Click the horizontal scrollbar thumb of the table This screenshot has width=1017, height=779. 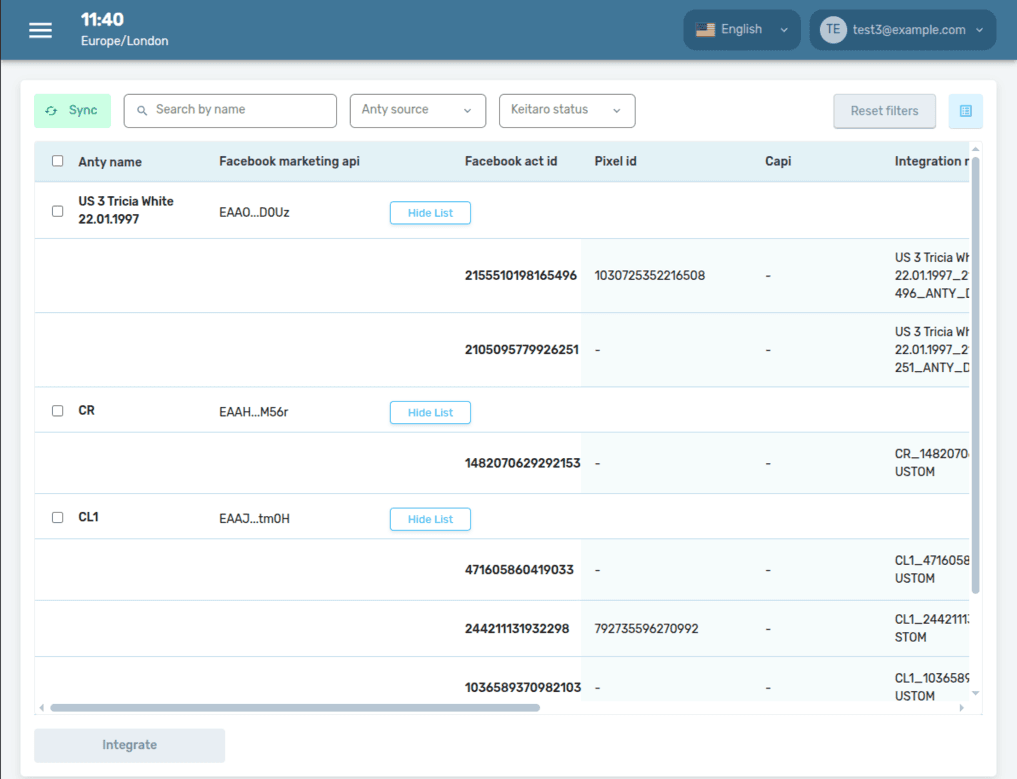click(295, 708)
